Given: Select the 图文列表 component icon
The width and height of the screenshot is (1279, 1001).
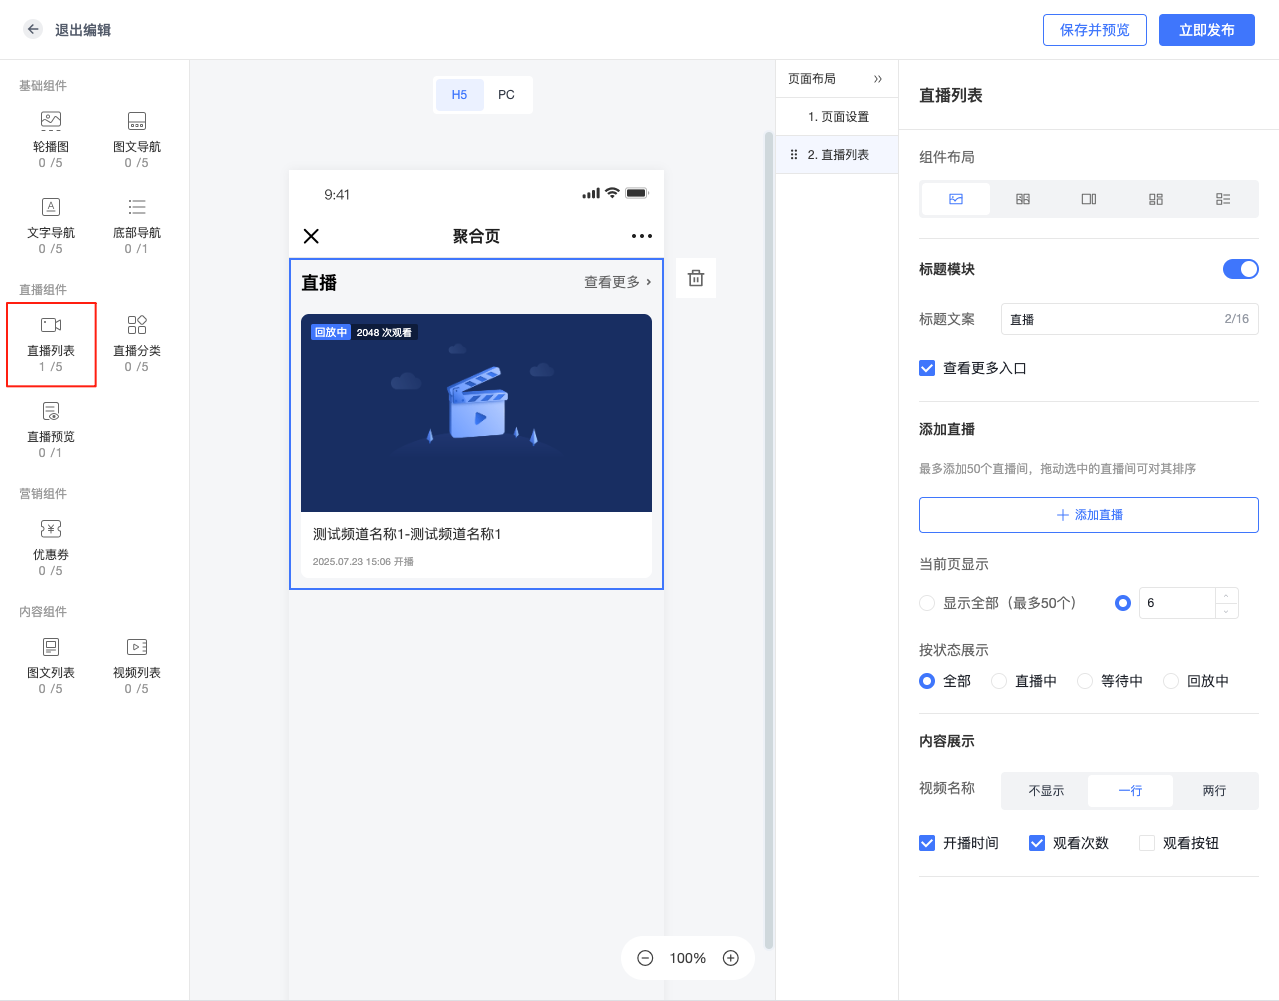Looking at the screenshot, I should pyautogui.click(x=51, y=647).
